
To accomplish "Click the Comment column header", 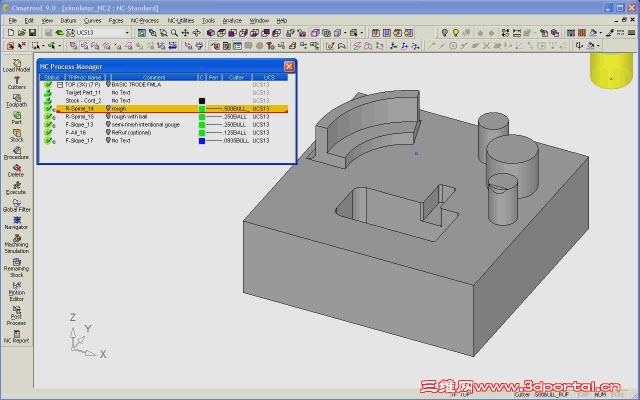I will tap(154, 77).
